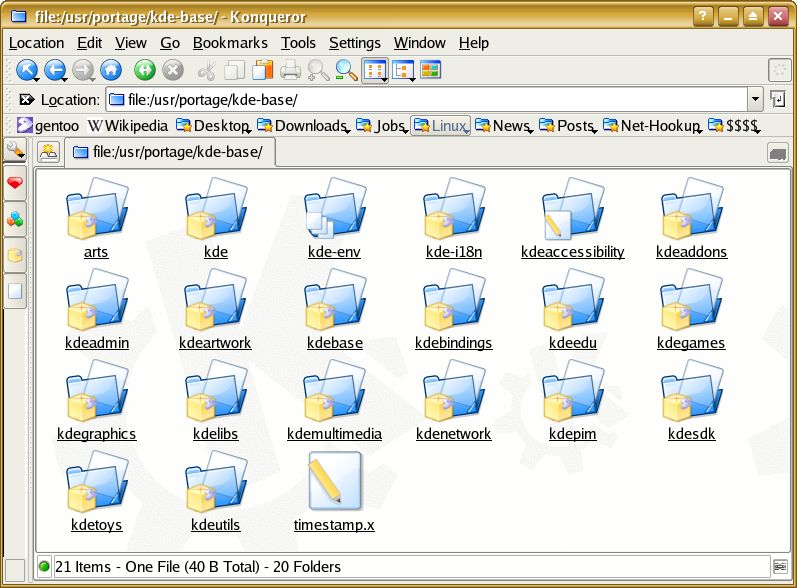
Task: Click the Cut scissors icon
Action: pos(206,70)
